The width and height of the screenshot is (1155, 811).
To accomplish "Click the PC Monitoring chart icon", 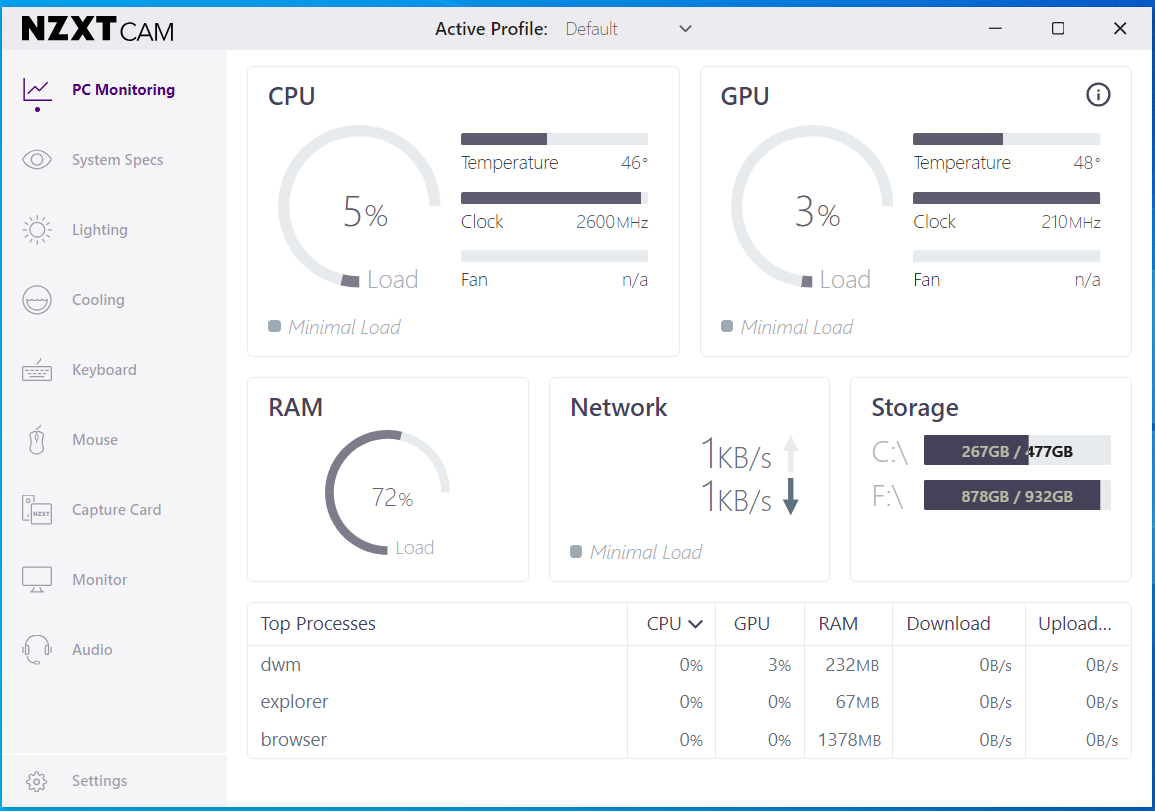I will [37, 90].
